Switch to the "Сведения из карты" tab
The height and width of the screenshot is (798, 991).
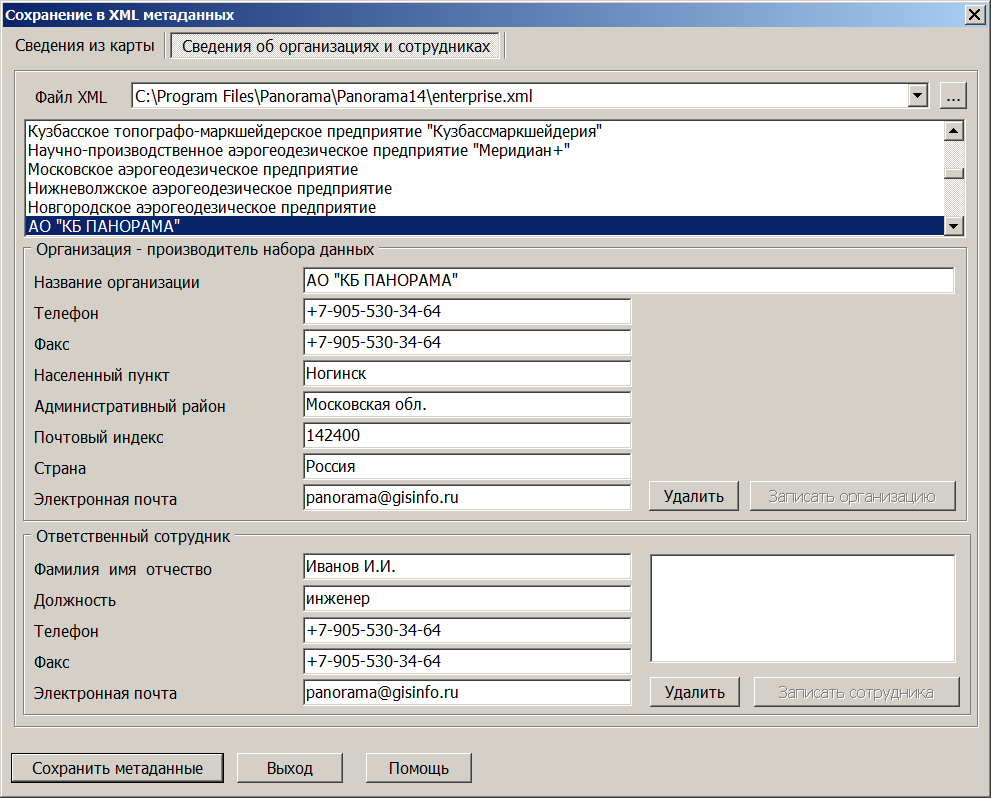pos(85,46)
